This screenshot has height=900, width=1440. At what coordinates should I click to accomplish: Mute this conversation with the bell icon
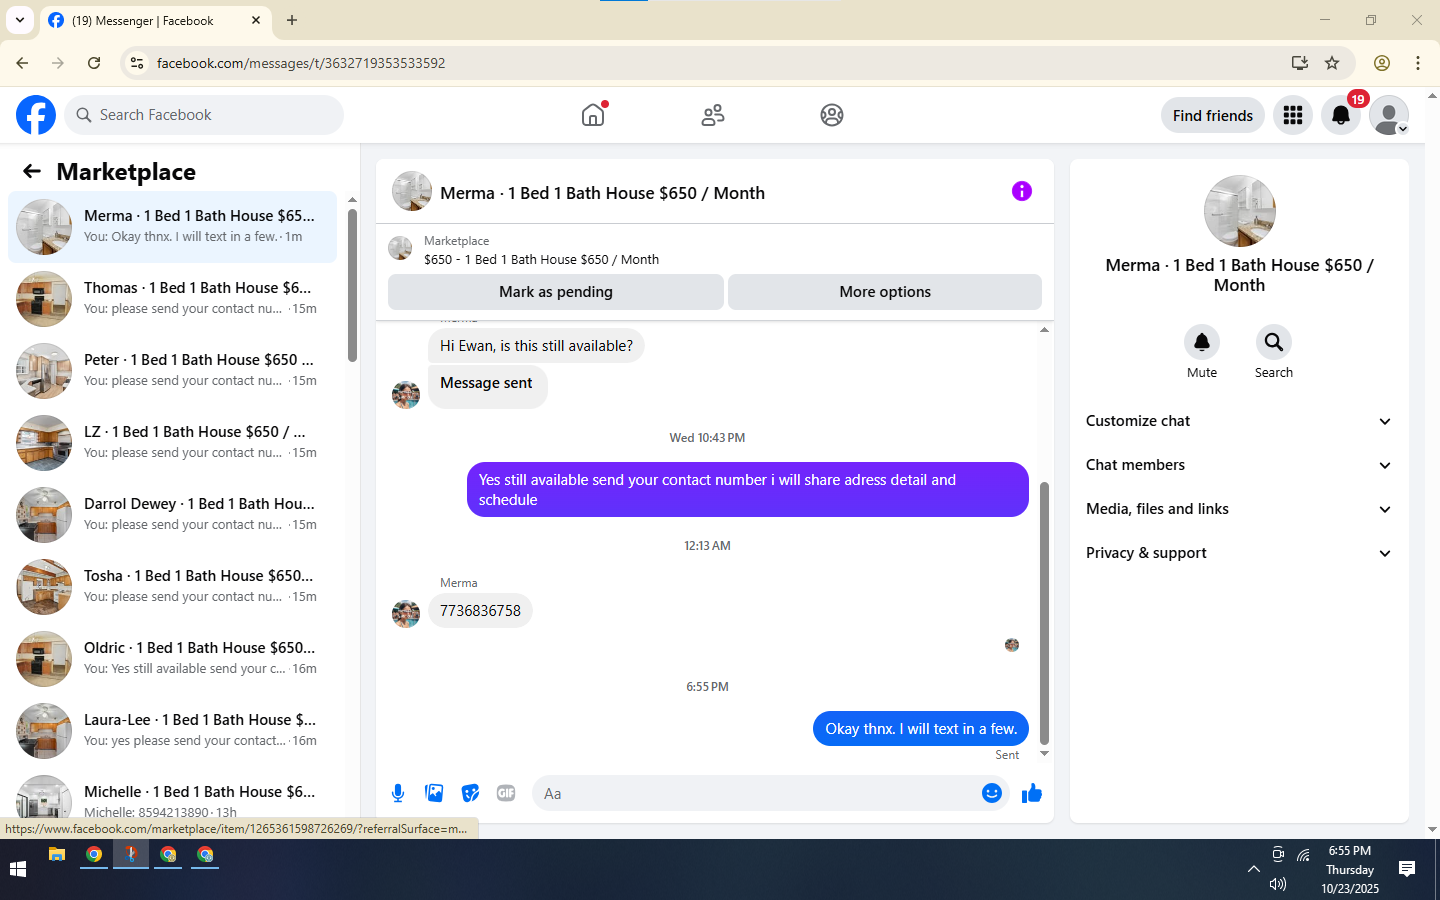(x=1202, y=342)
